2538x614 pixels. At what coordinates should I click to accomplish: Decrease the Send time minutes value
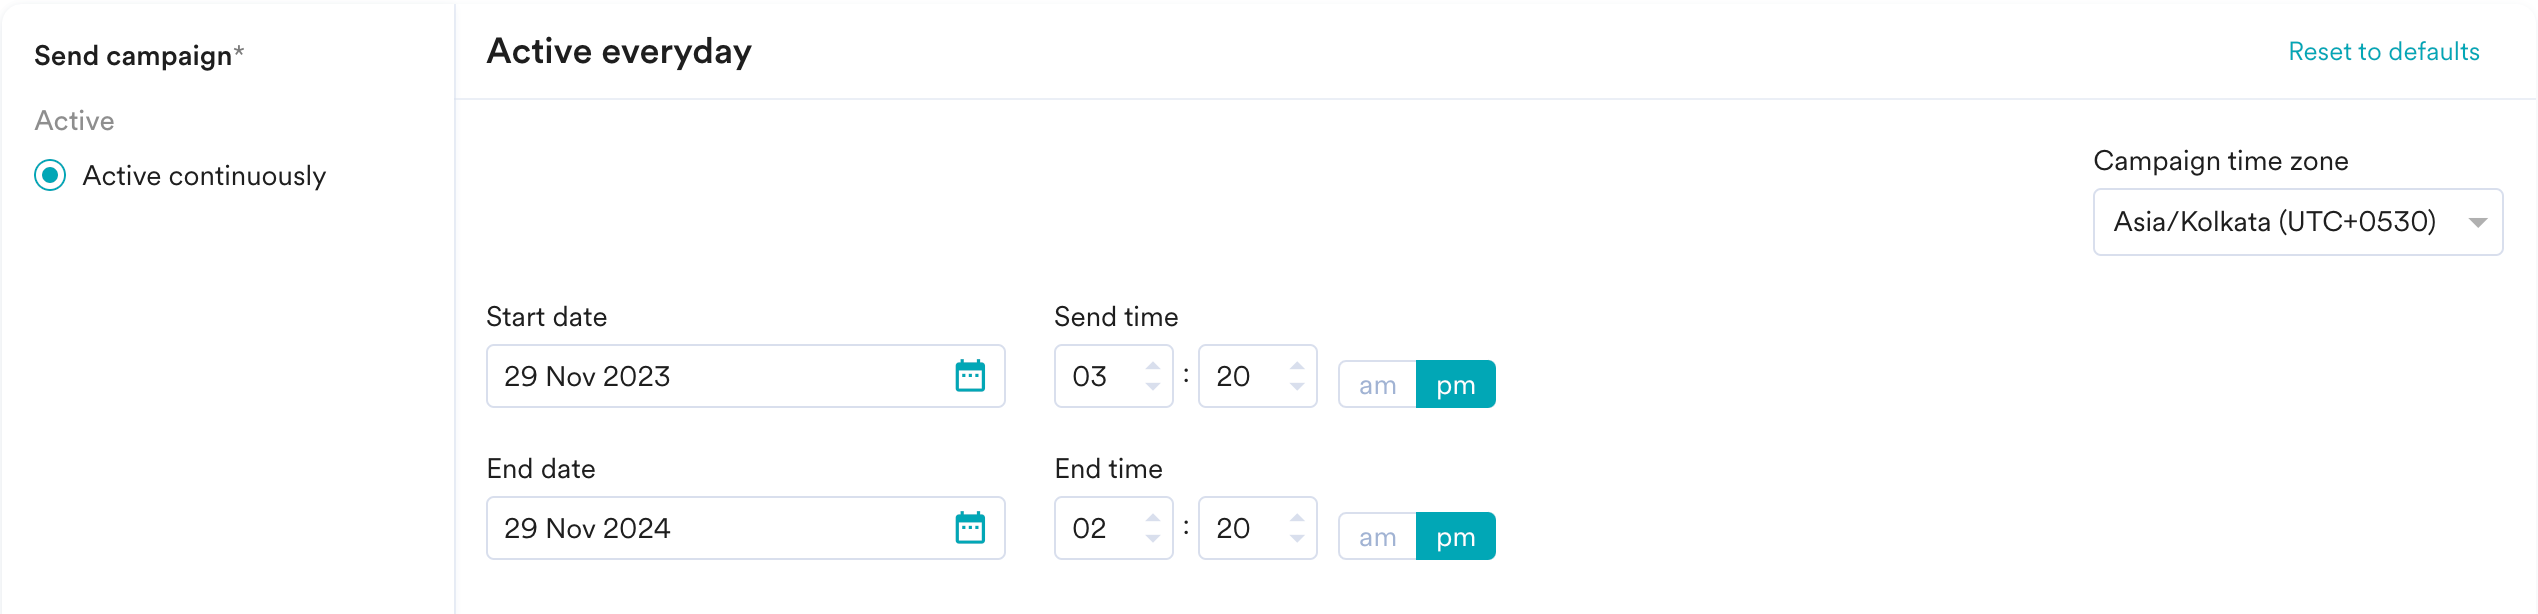(x=1297, y=388)
